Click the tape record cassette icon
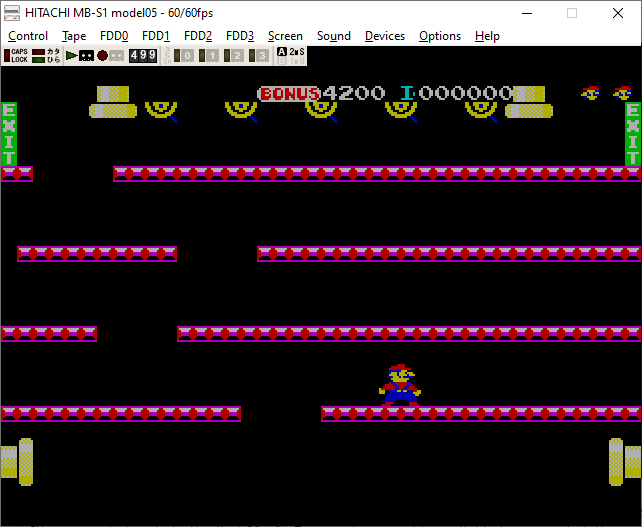 111,55
